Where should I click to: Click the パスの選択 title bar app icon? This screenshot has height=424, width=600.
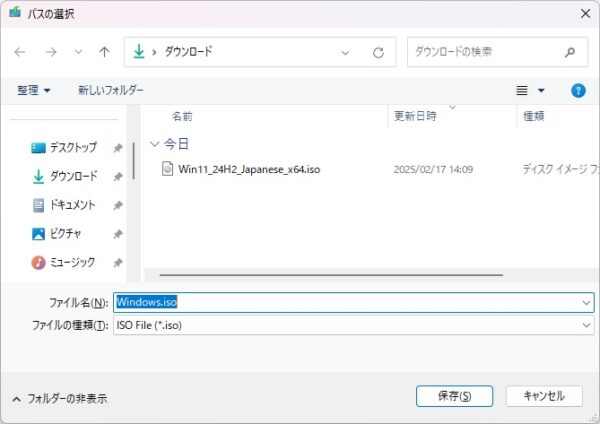coord(15,13)
